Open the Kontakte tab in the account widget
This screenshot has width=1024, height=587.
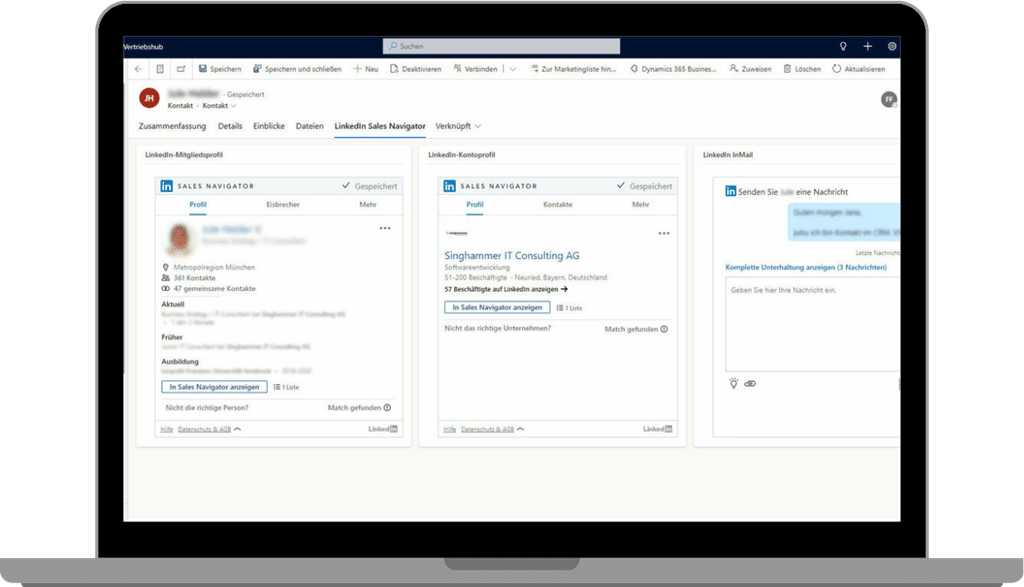(558, 204)
